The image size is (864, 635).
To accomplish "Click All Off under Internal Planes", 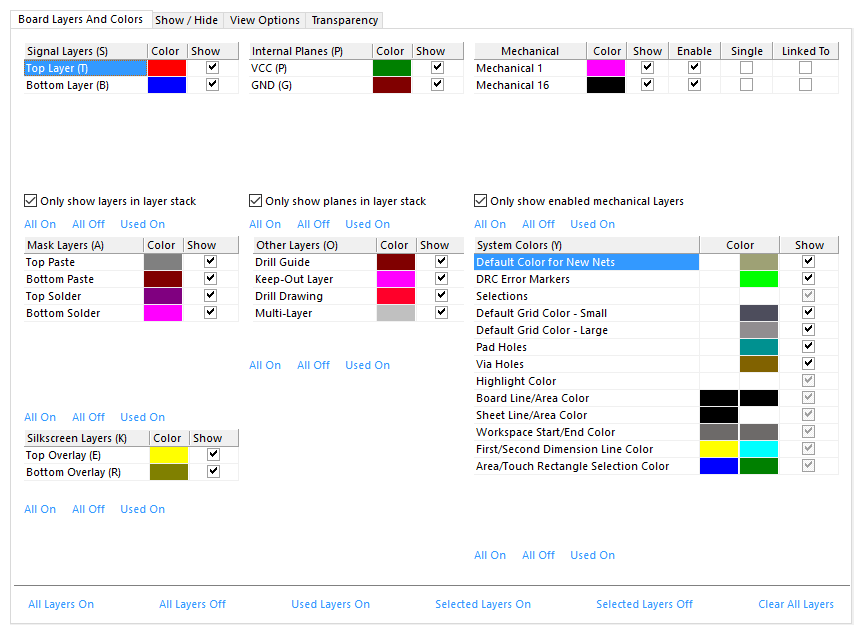I will click(313, 224).
